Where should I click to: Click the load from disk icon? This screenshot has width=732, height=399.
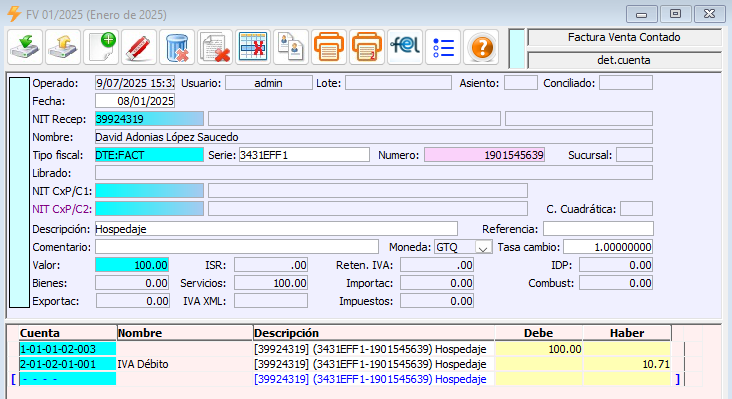click(63, 47)
